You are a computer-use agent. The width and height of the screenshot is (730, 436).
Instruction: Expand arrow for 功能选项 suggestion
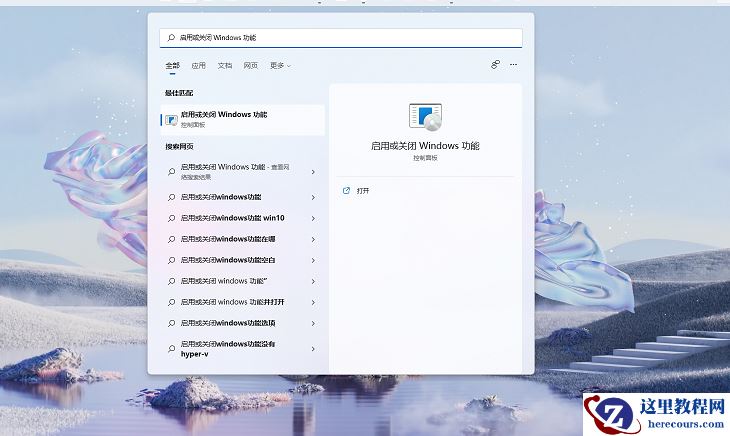coord(313,323)
